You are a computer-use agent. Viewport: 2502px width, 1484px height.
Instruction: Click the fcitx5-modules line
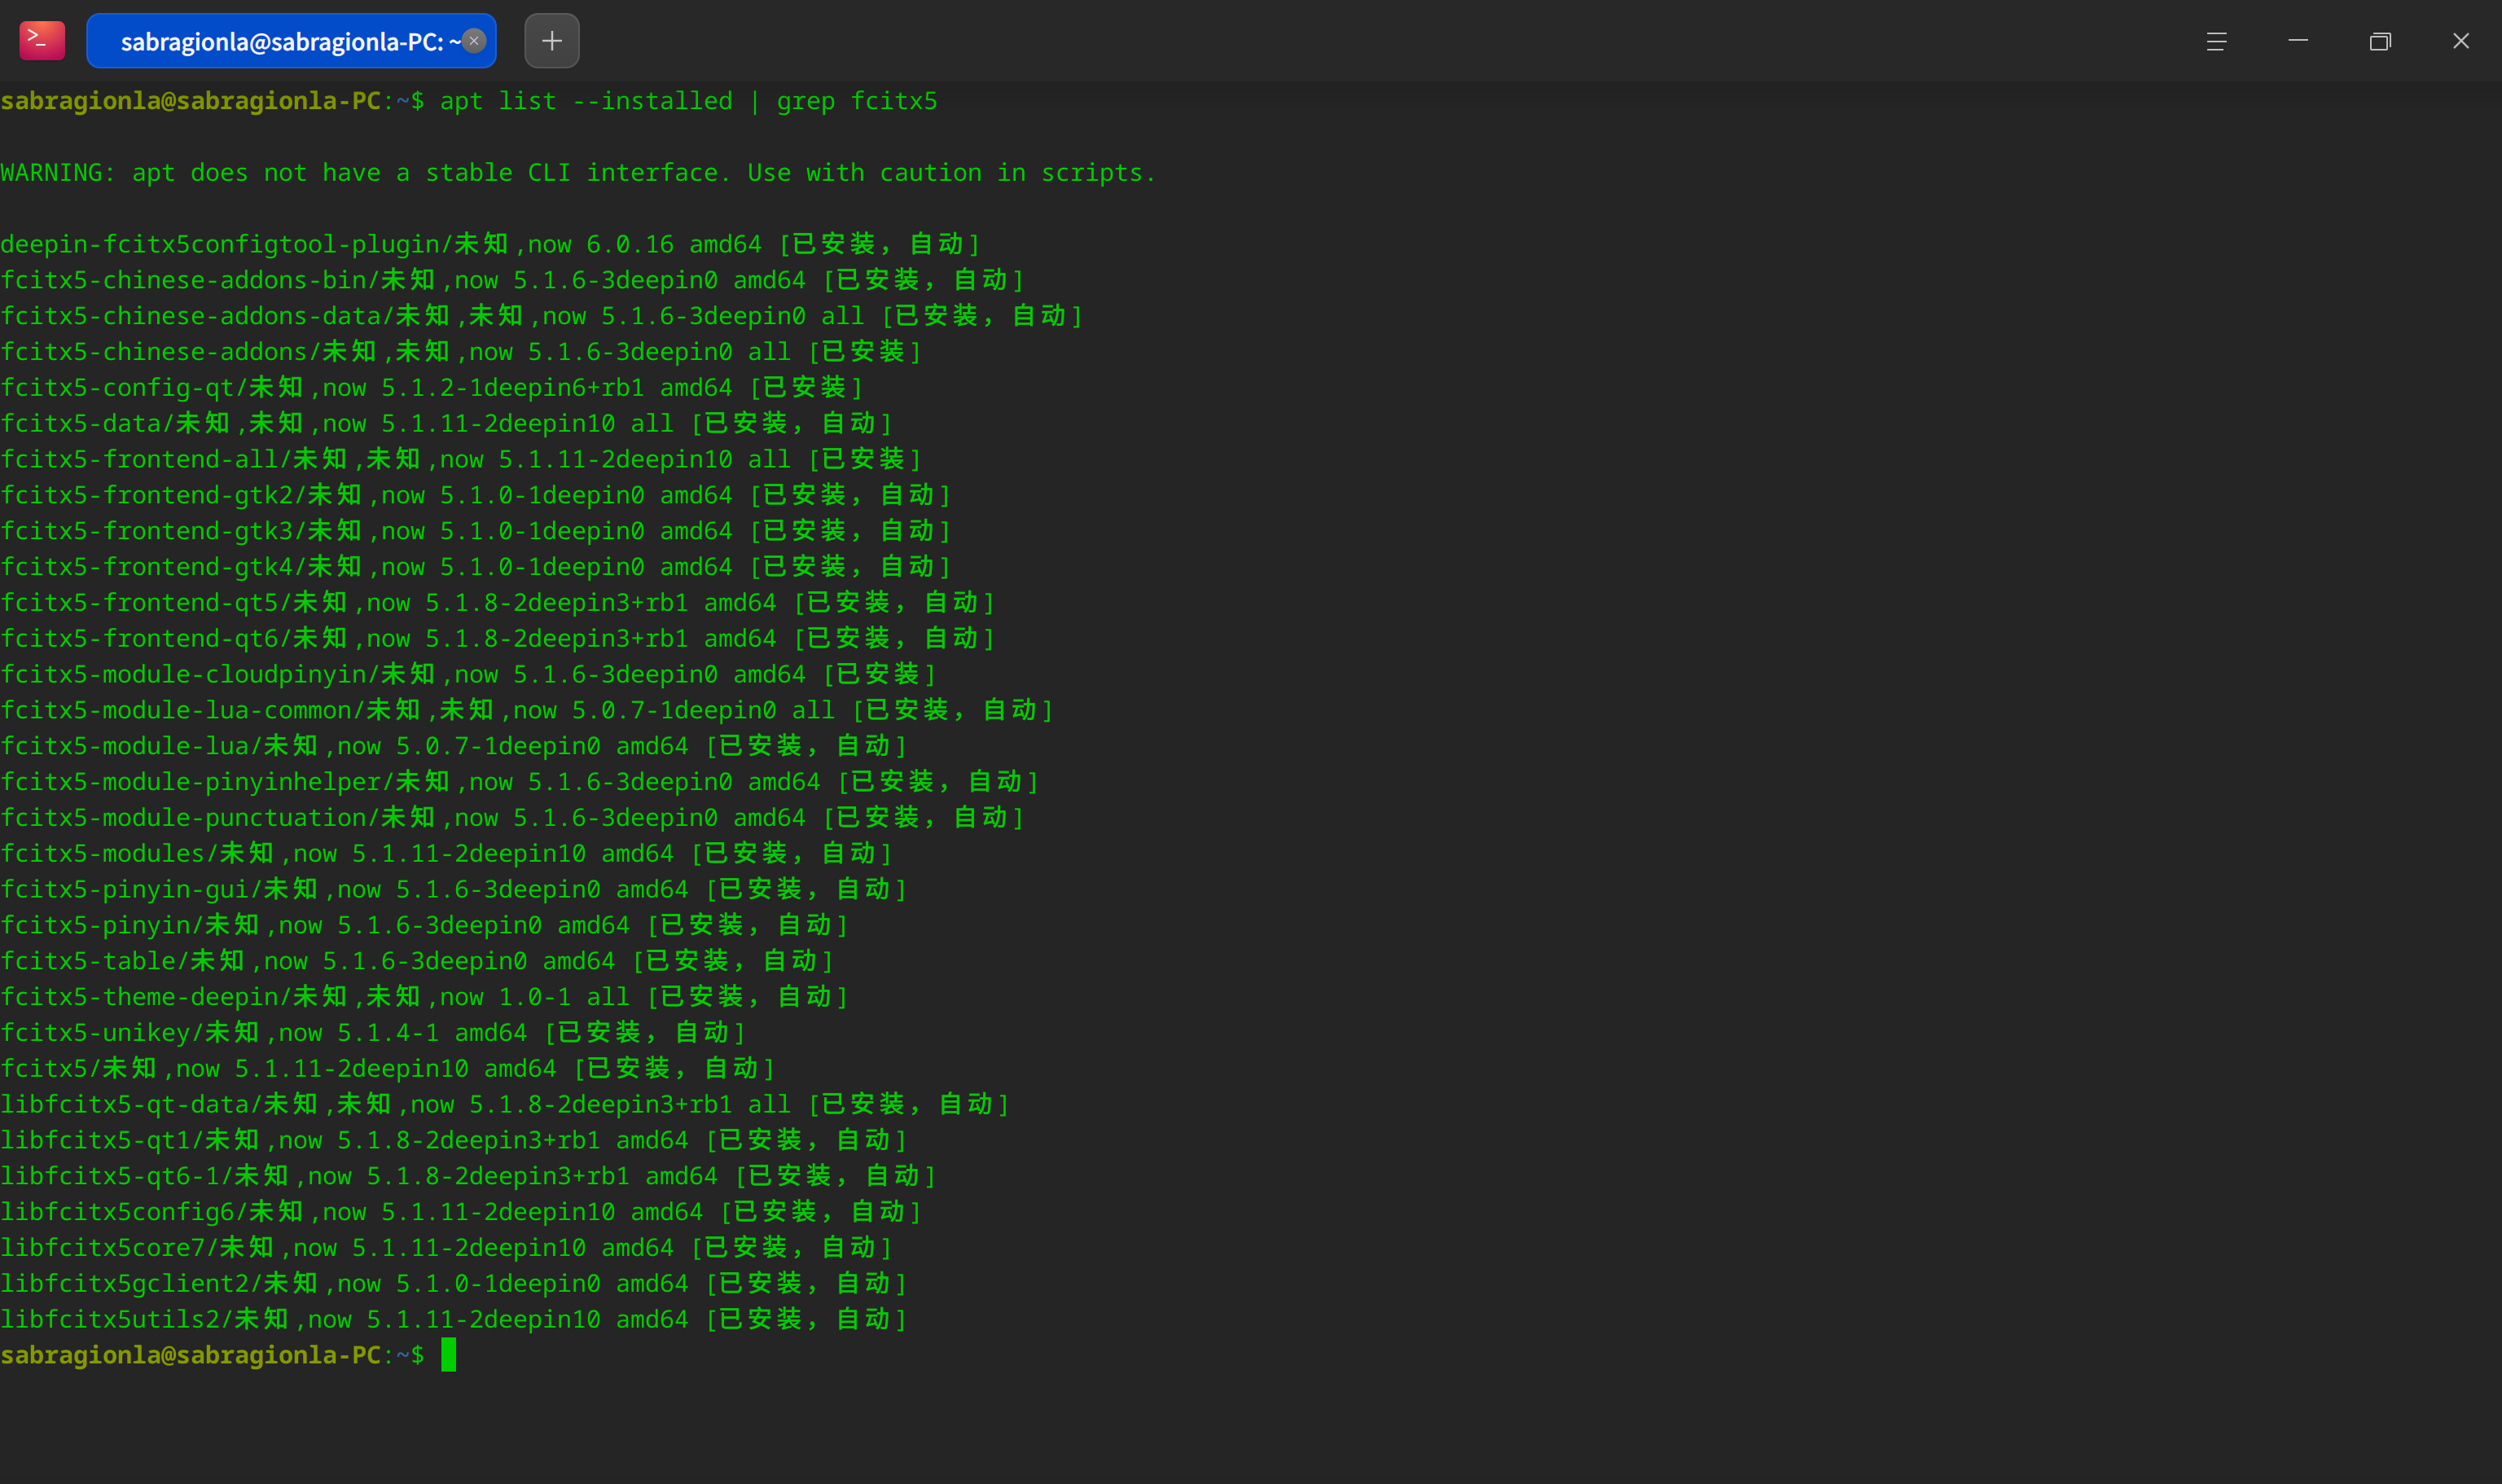pos(446,854)
